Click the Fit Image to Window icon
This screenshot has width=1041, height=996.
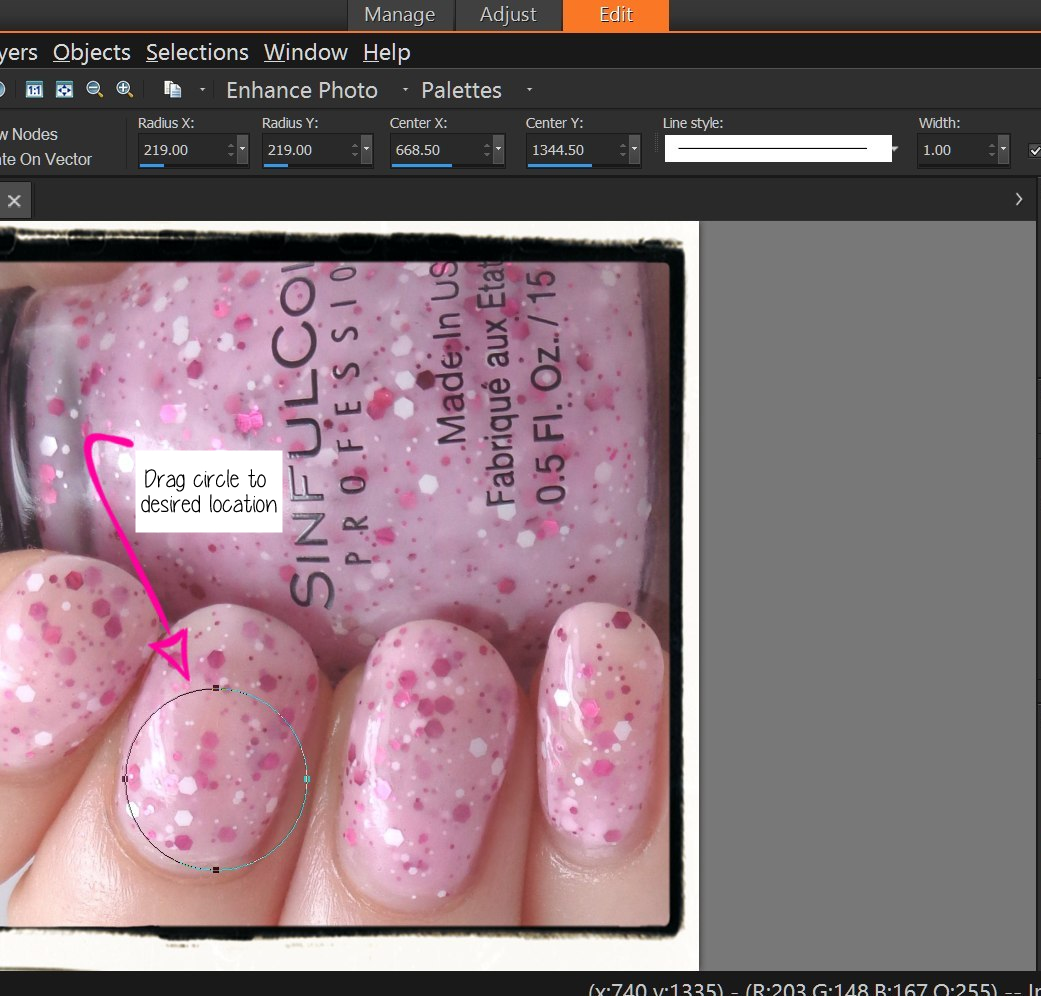coord(64,89)
